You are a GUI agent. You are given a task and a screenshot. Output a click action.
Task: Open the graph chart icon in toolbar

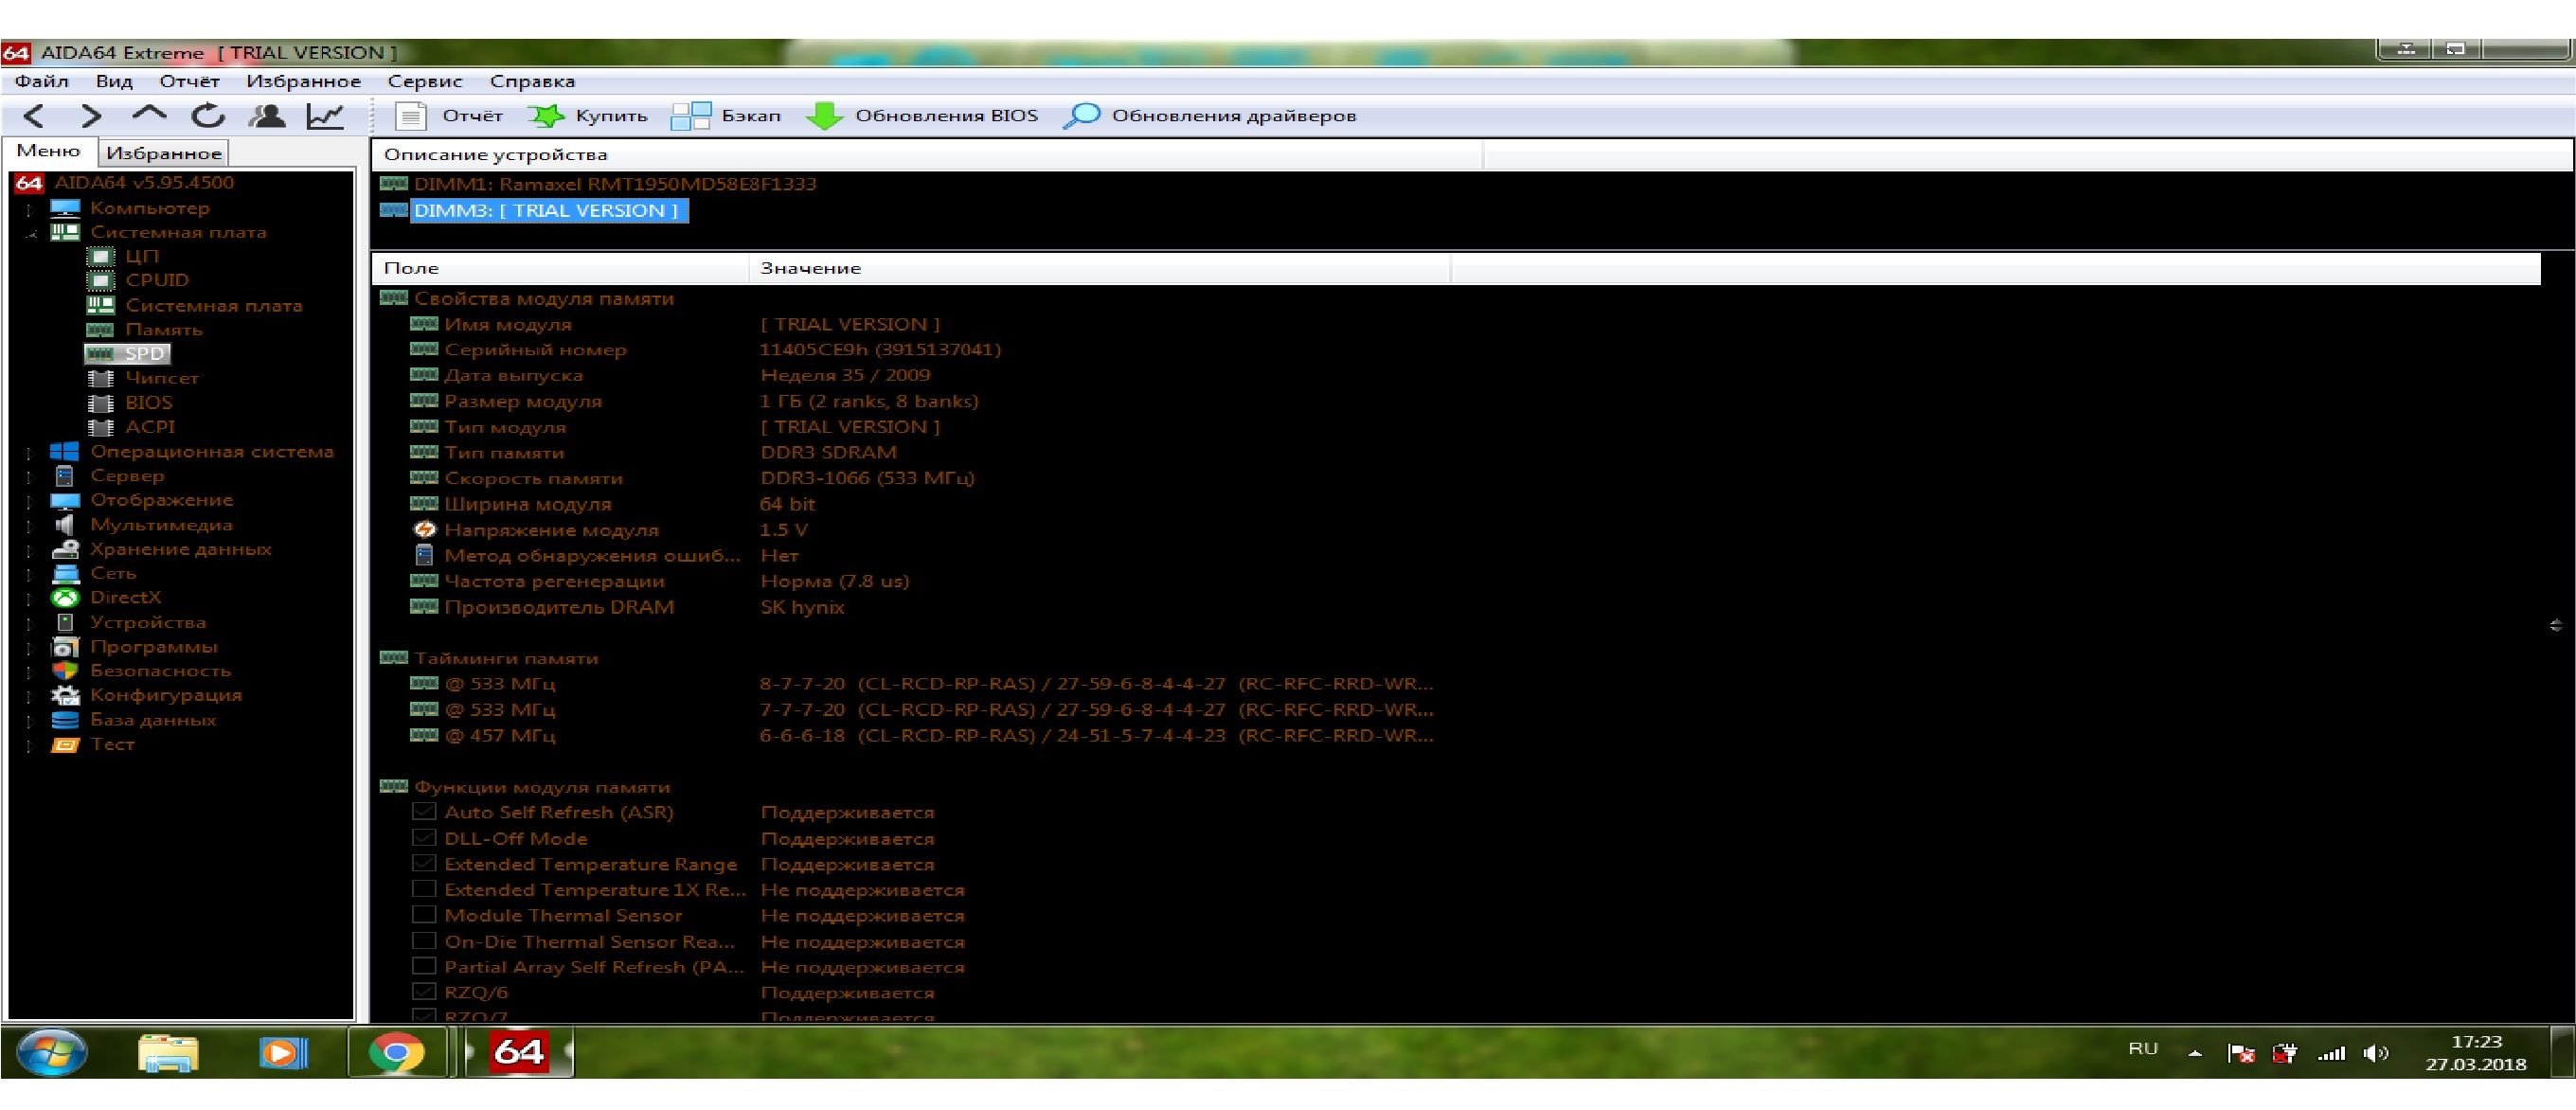click(x=325, y=117)
